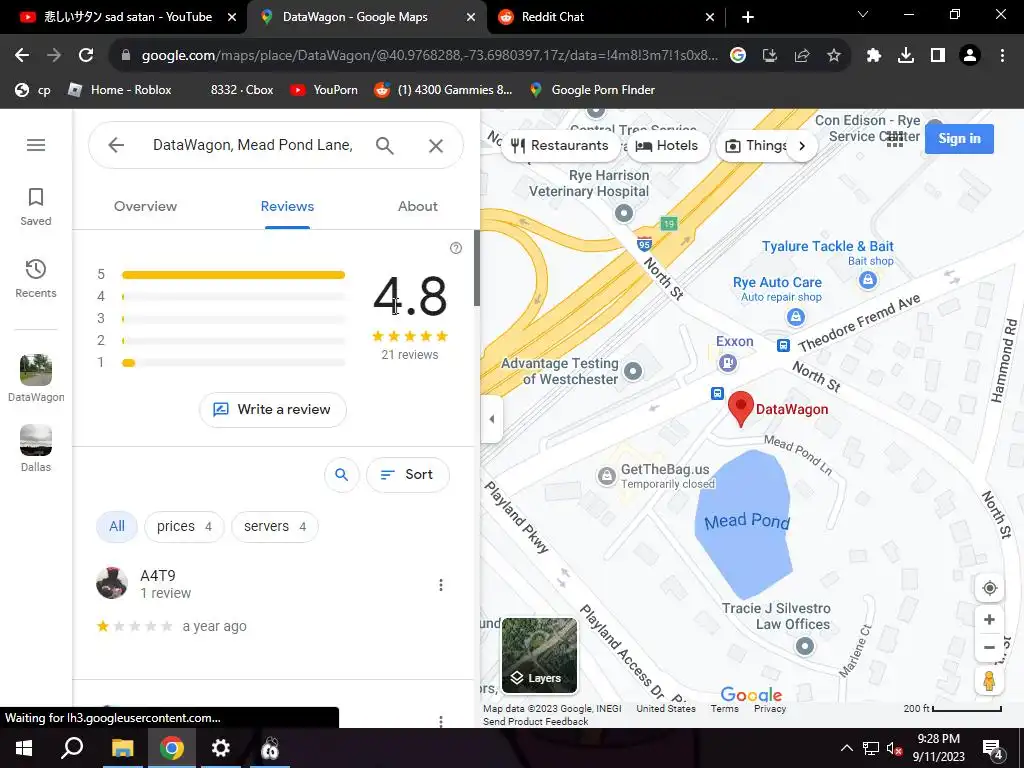This screenshot has height=768, width=1024.
Task: Switch to Reddit Chat browser tab
Action: coord(605,17)
